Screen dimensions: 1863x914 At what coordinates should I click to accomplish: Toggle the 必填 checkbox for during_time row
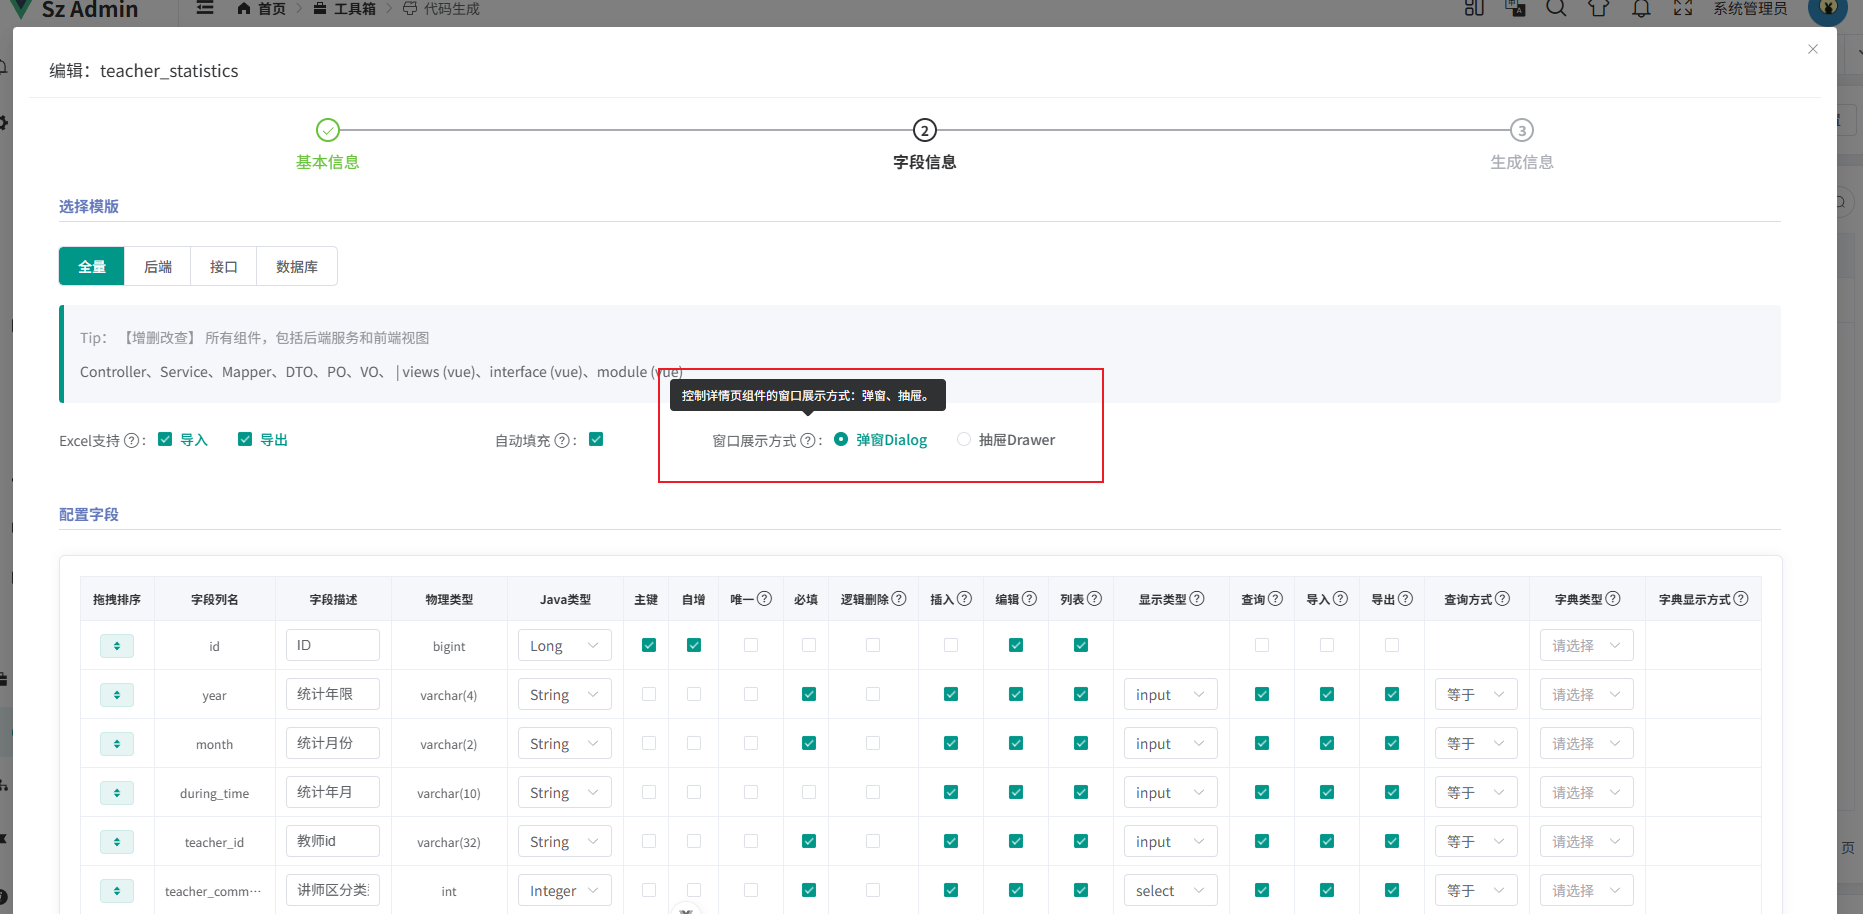pos(809,793)
